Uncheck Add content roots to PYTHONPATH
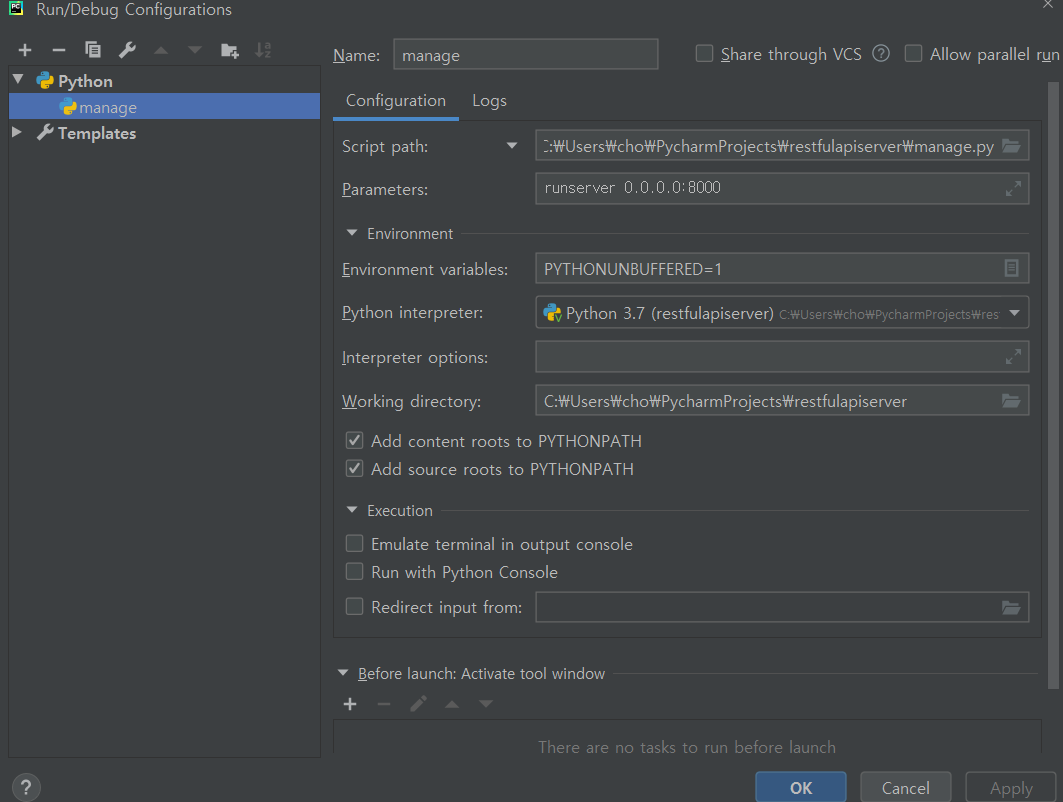This screenshot has height=802, width=1063. [x=355, y=441]
